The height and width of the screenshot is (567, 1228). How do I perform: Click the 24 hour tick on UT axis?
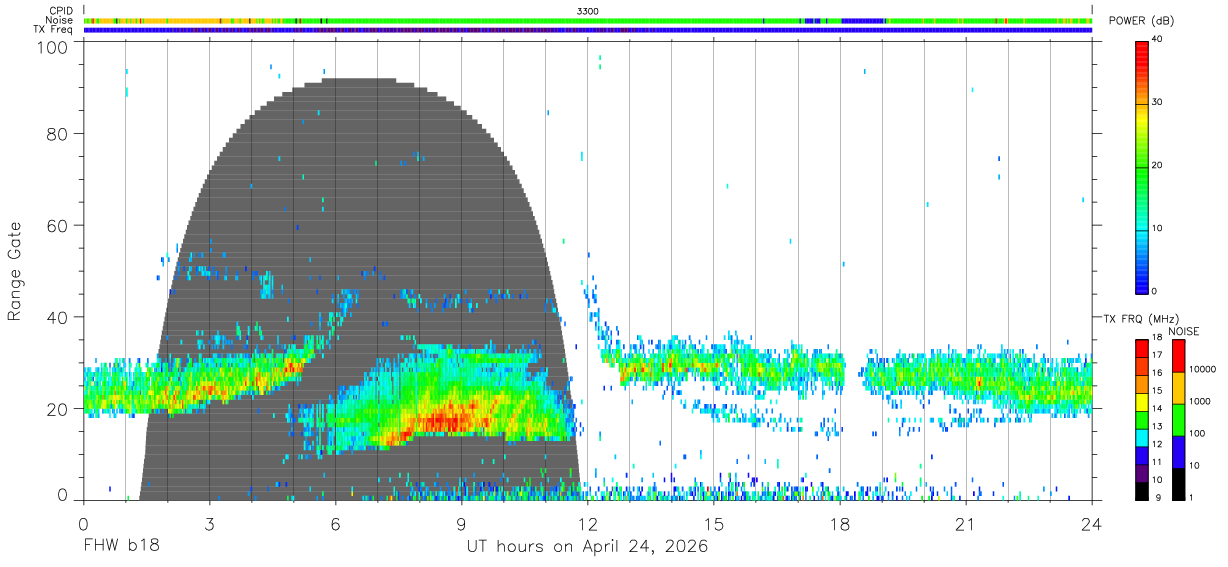[x=1091, y=524]
